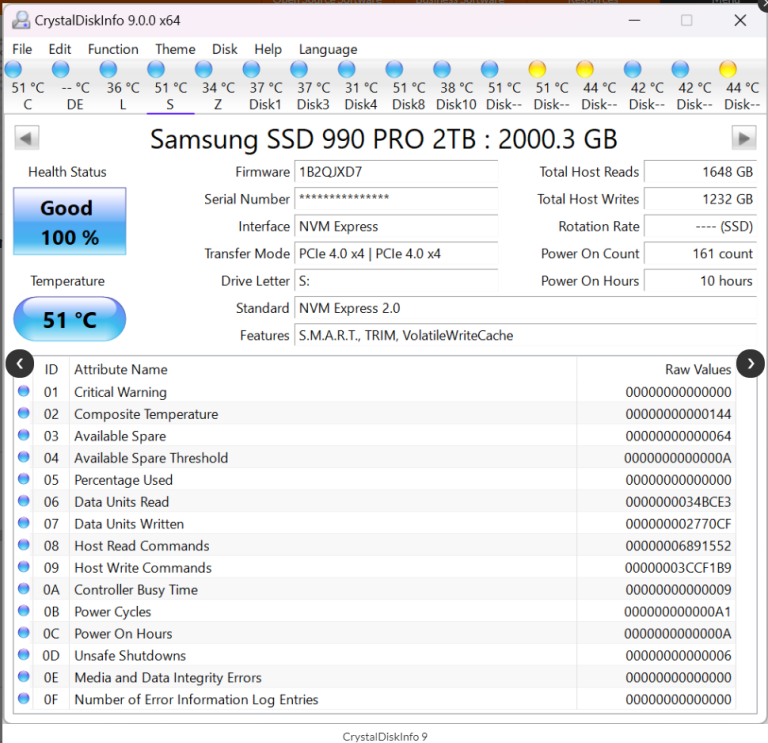Select the Power On Hours attribute row 0C

(375, 633)
